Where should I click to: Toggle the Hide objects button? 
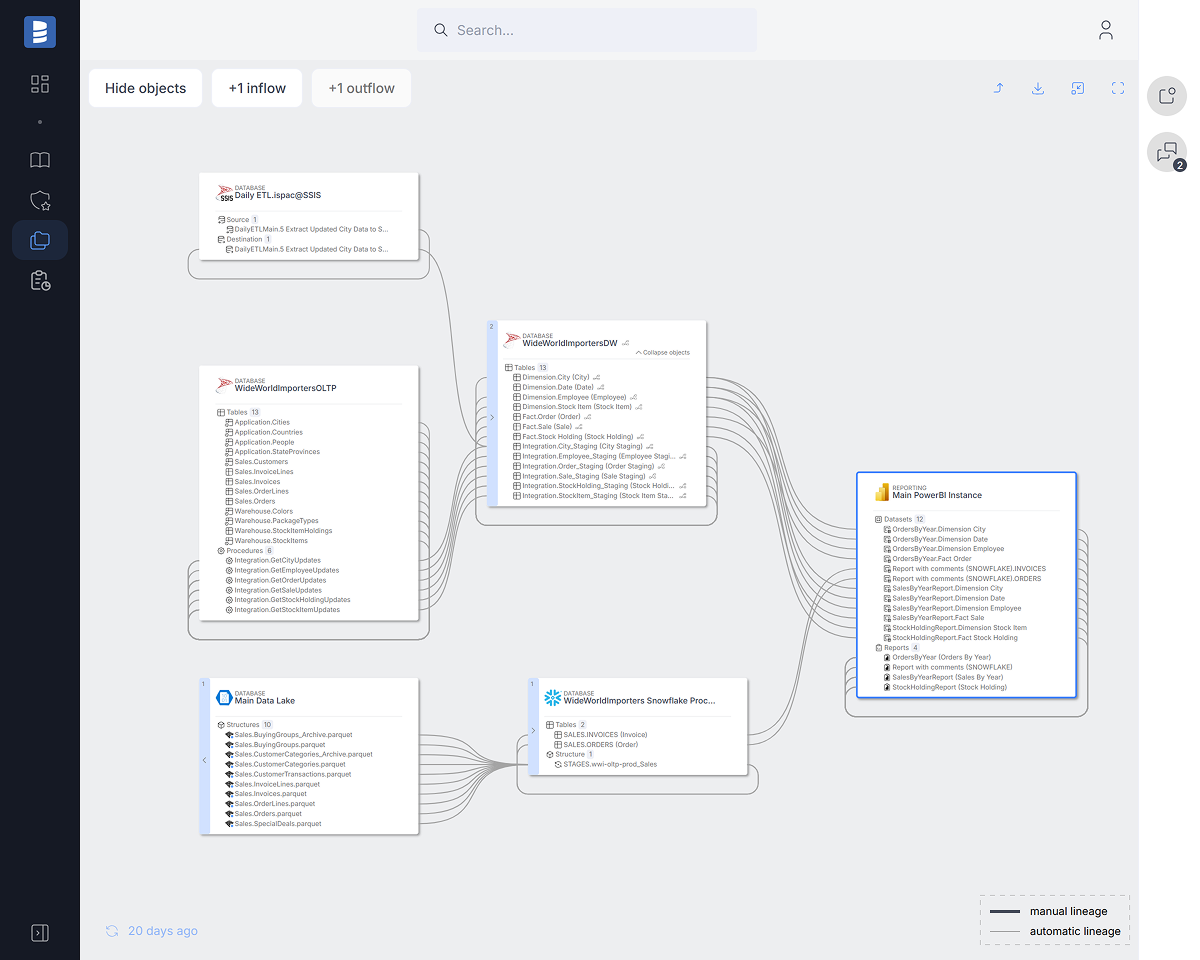(145, 88)
